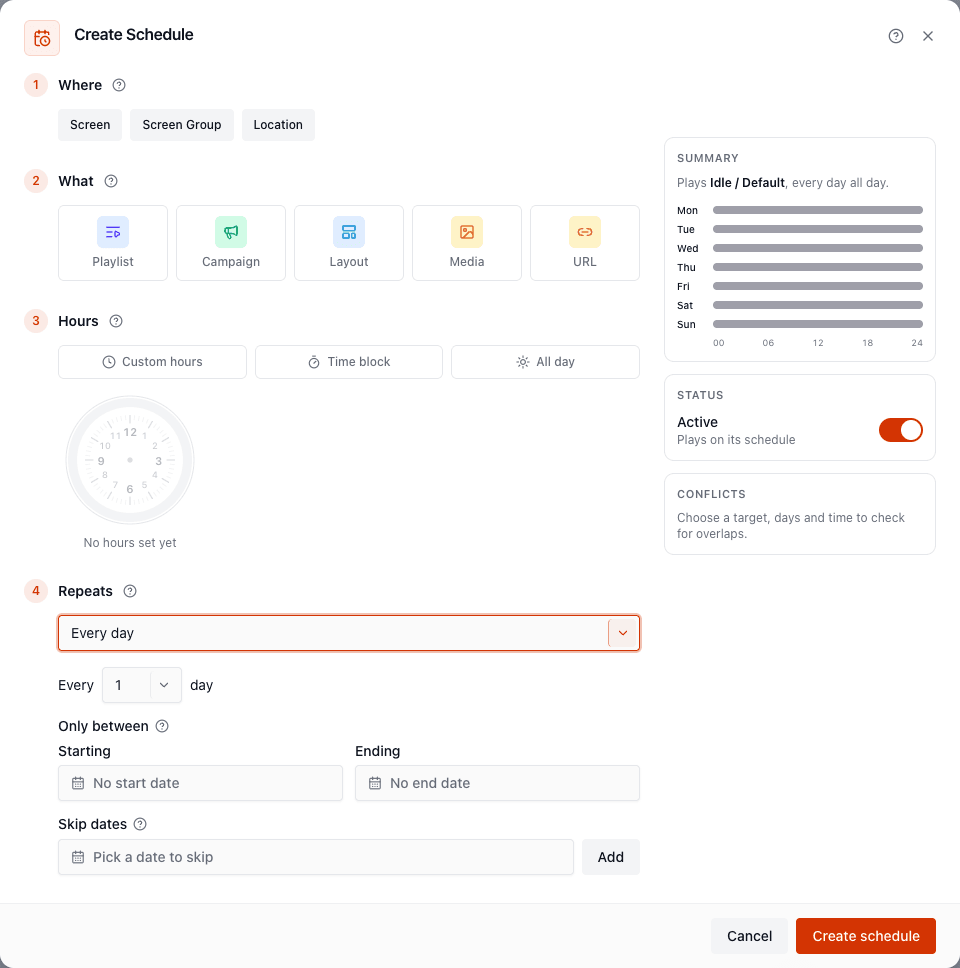This screenshot has width=960, height=968.
Task: Click the Pick a date to skip field
Action: (315, 857)
